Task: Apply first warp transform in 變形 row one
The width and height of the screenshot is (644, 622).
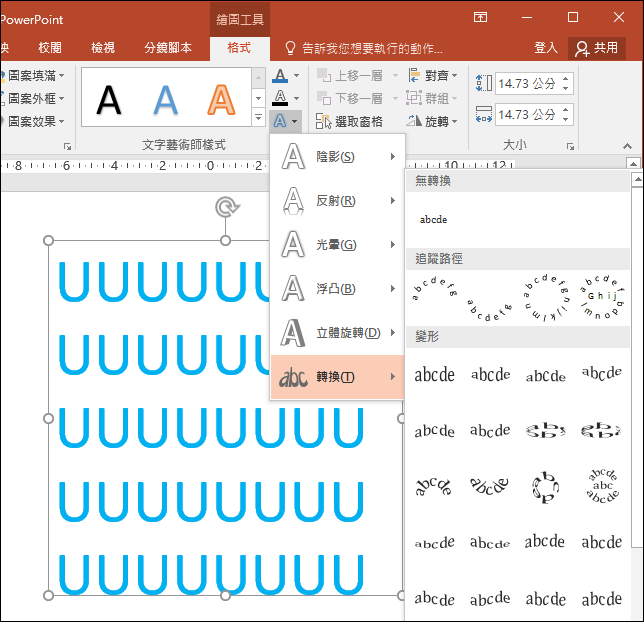Action: [x=435, y=374]
